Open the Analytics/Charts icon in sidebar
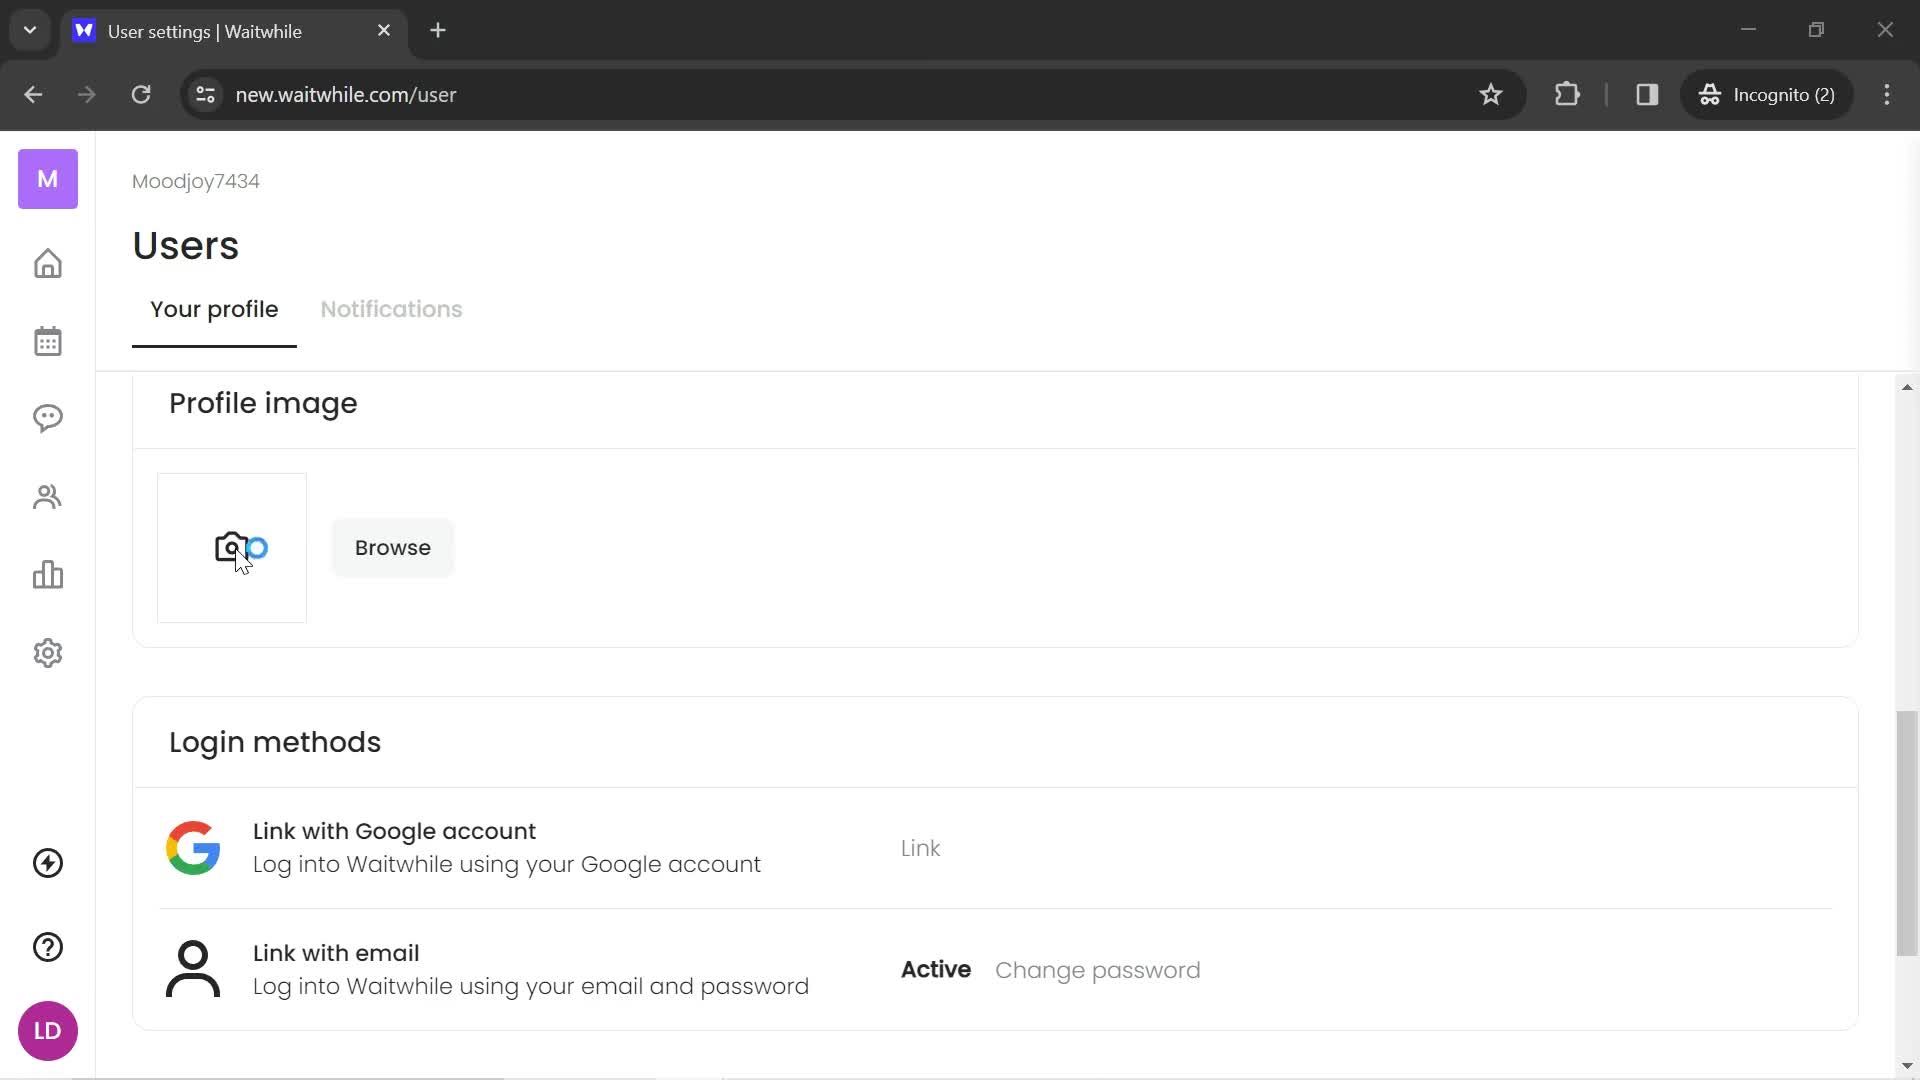The width and height of the screenshot is (1920, 1080). point(47,574)
